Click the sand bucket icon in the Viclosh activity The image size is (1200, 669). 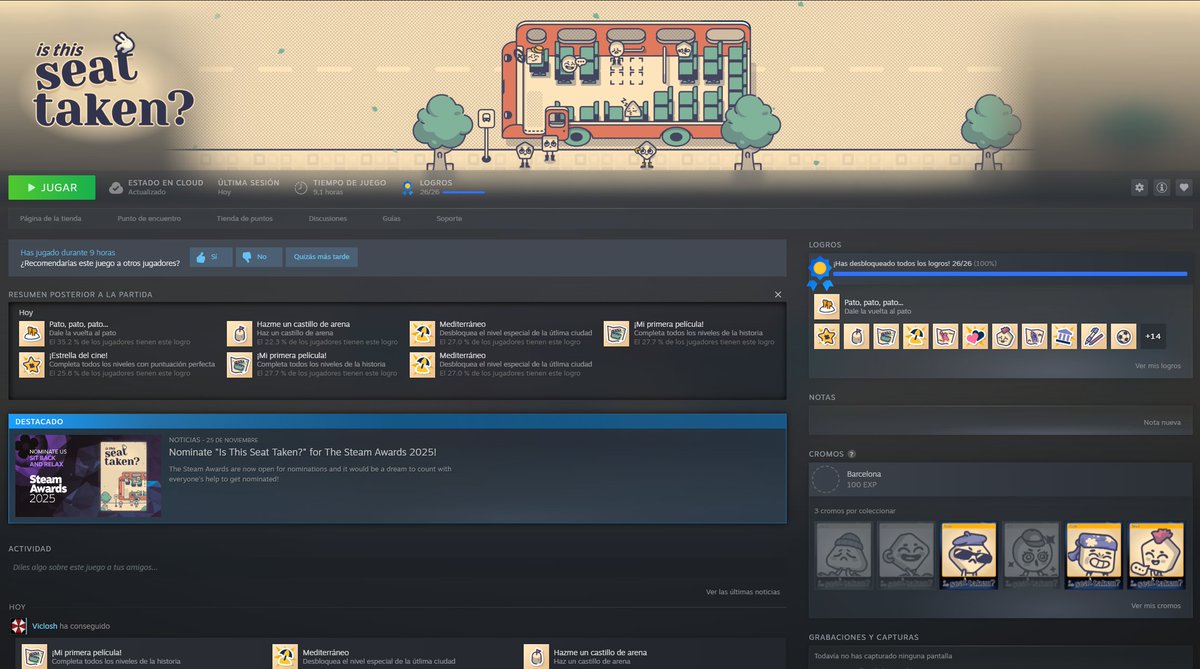536,656
